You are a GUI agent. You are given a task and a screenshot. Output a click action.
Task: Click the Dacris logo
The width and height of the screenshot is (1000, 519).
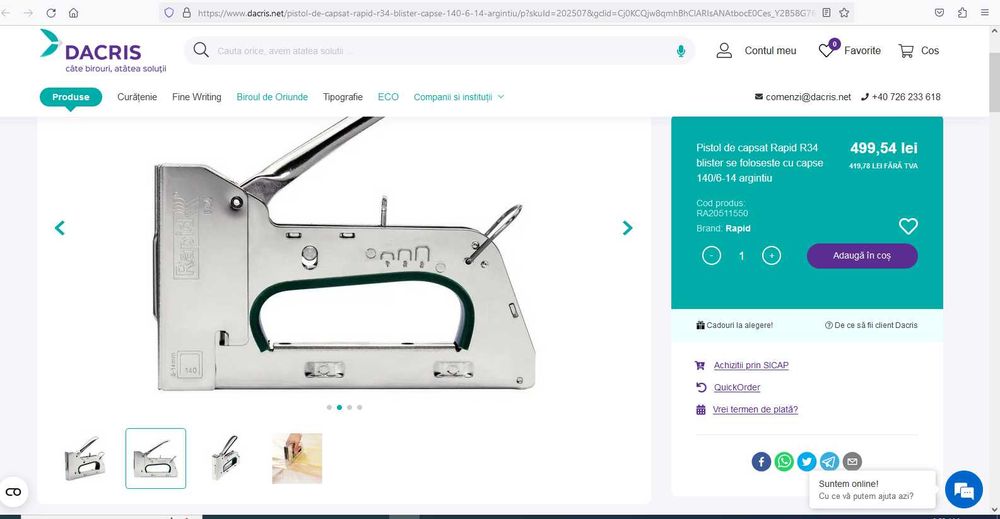[102, 50]
